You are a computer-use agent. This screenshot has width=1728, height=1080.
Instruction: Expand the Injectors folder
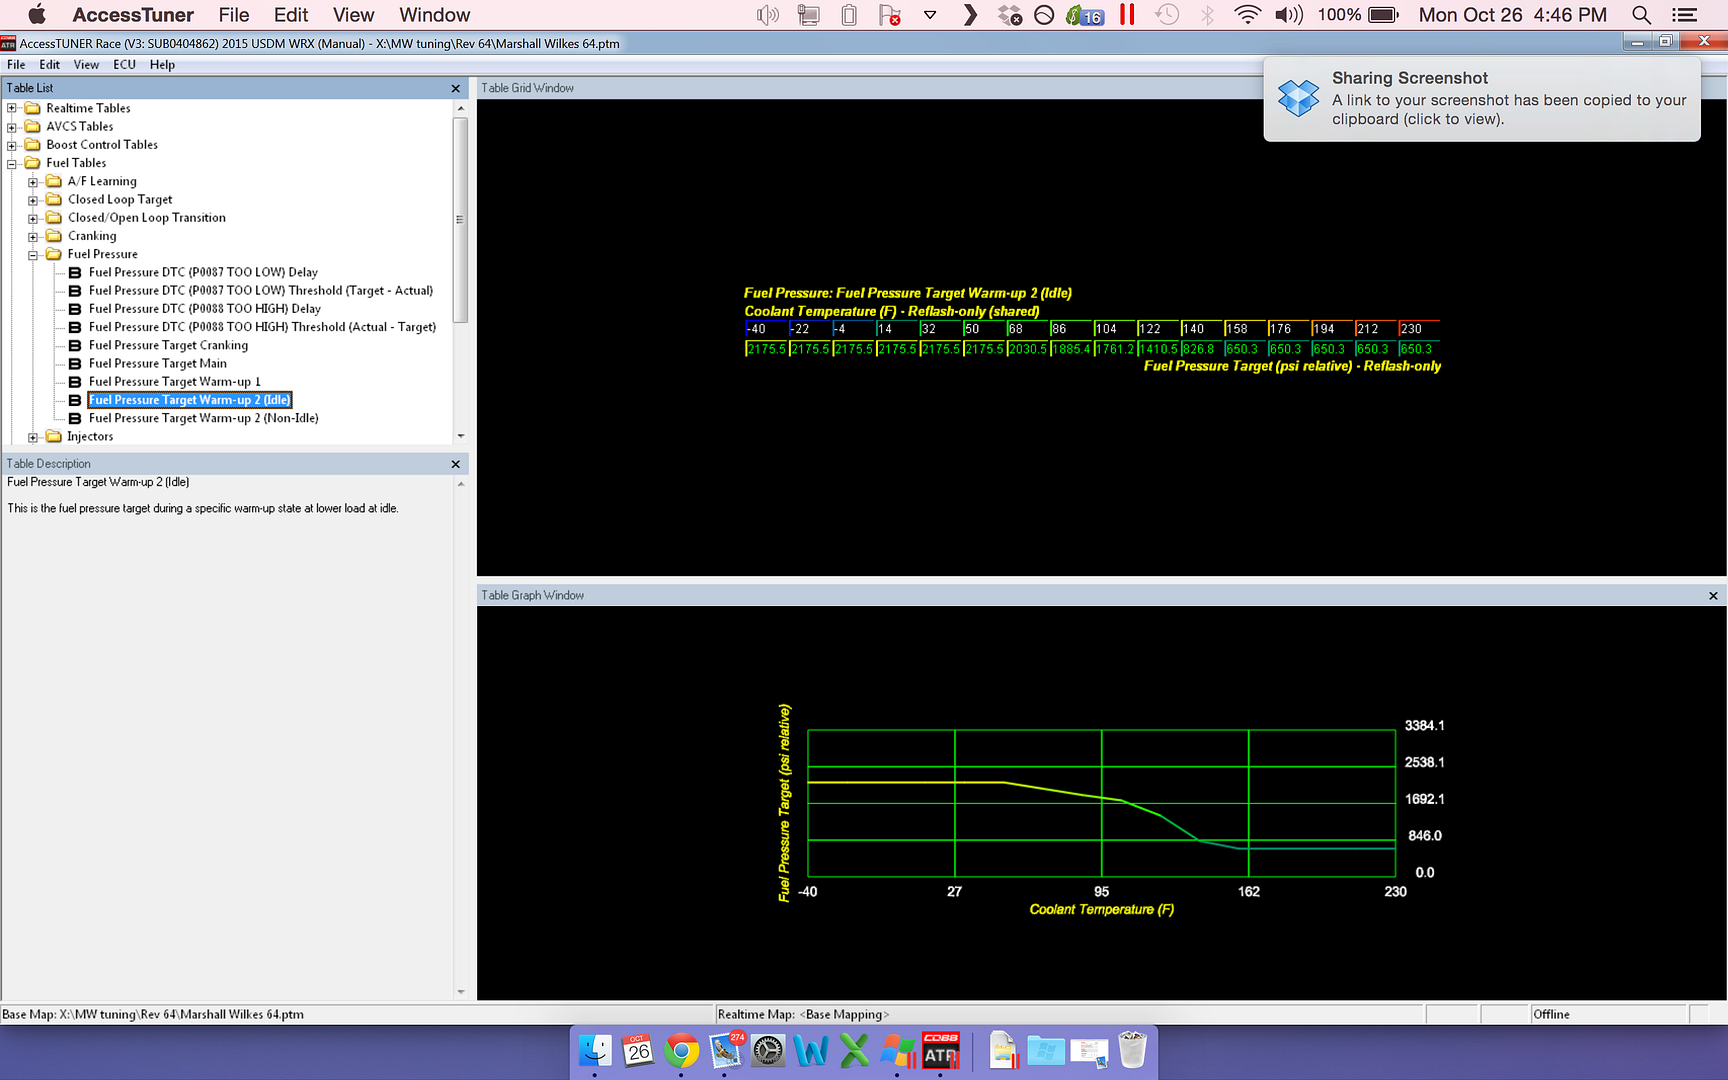[x=33, y=437]
